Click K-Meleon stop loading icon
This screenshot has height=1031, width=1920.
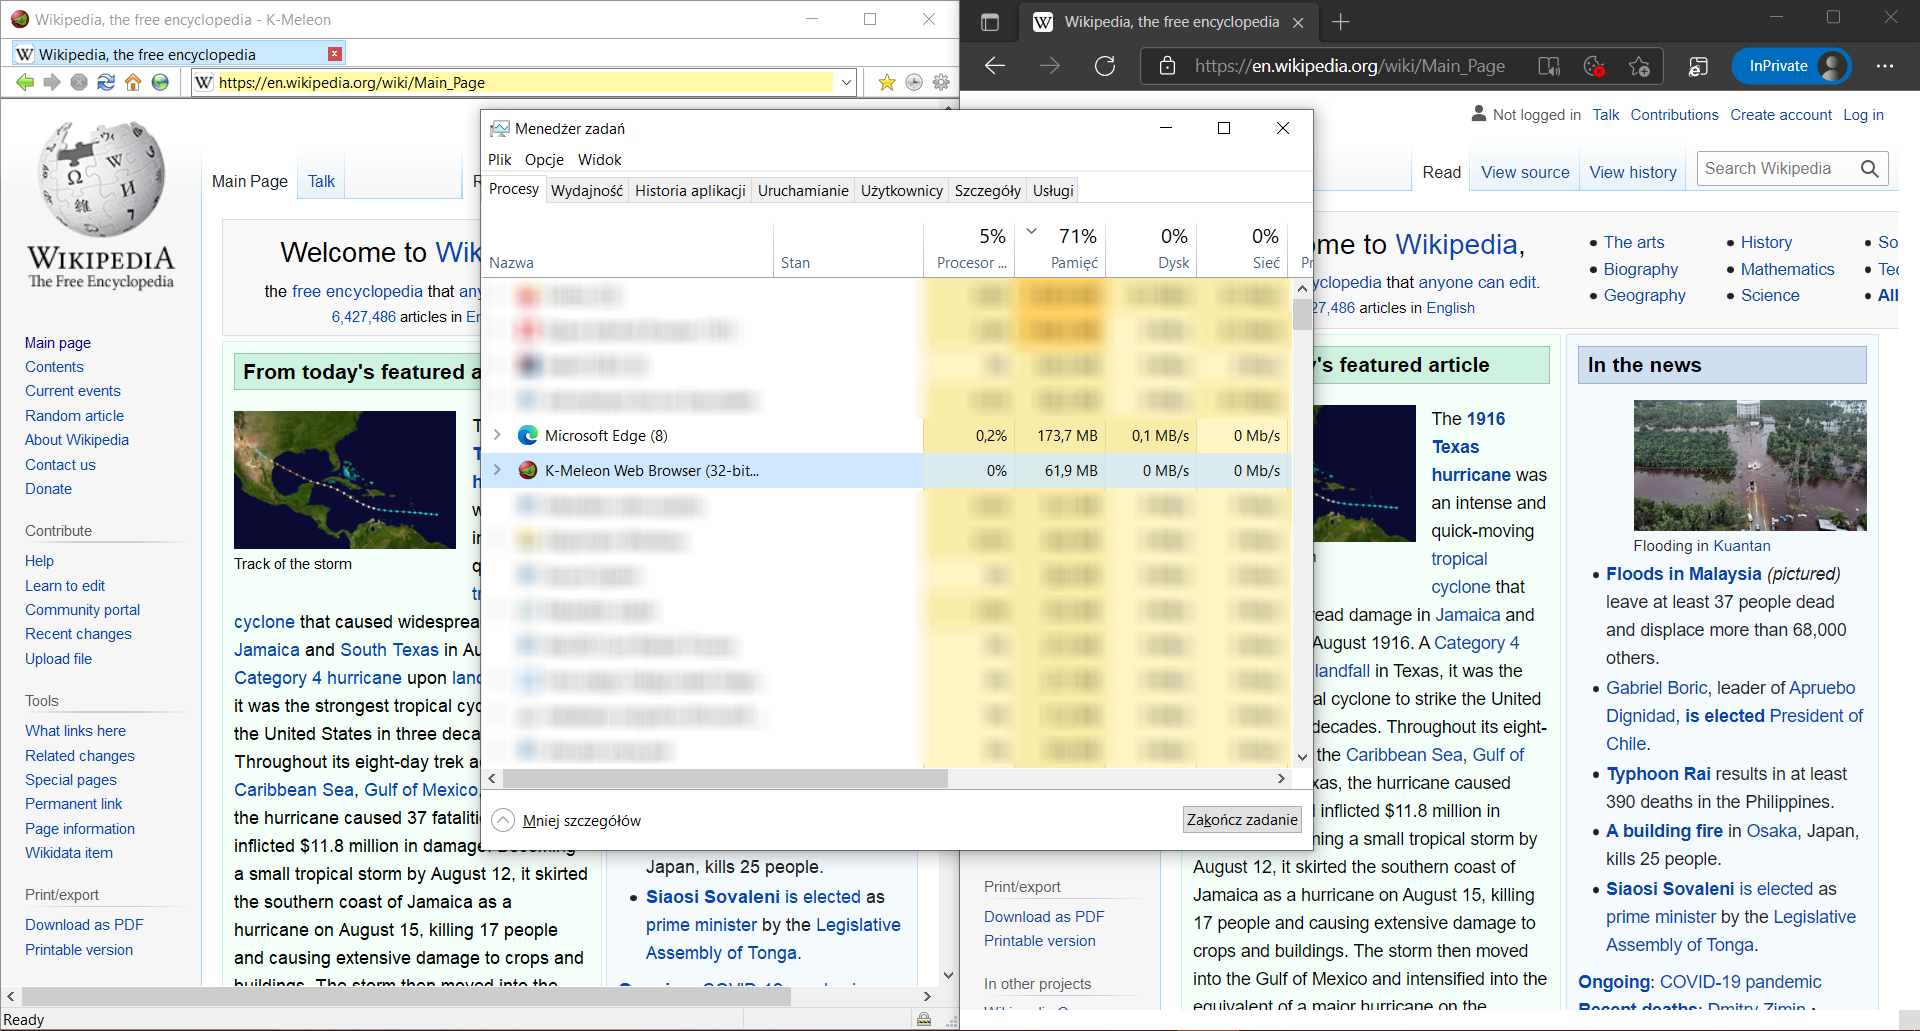coord(79,82)
